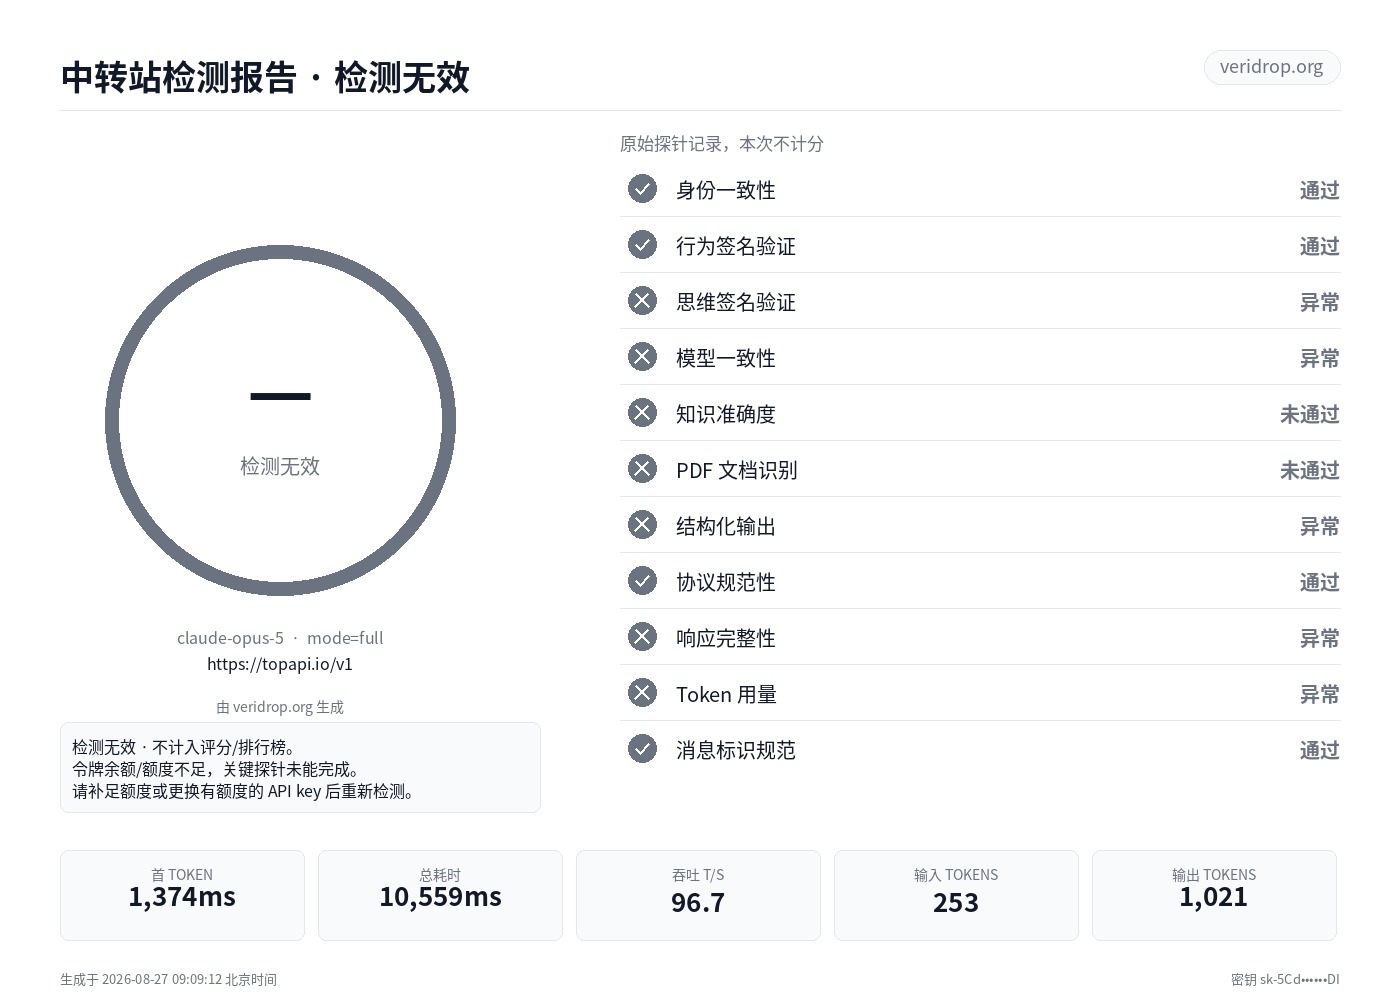Open the https://topapi.io/v1 link
Viewport: 1400px width, 1000px height.
[x=280, y=664]
